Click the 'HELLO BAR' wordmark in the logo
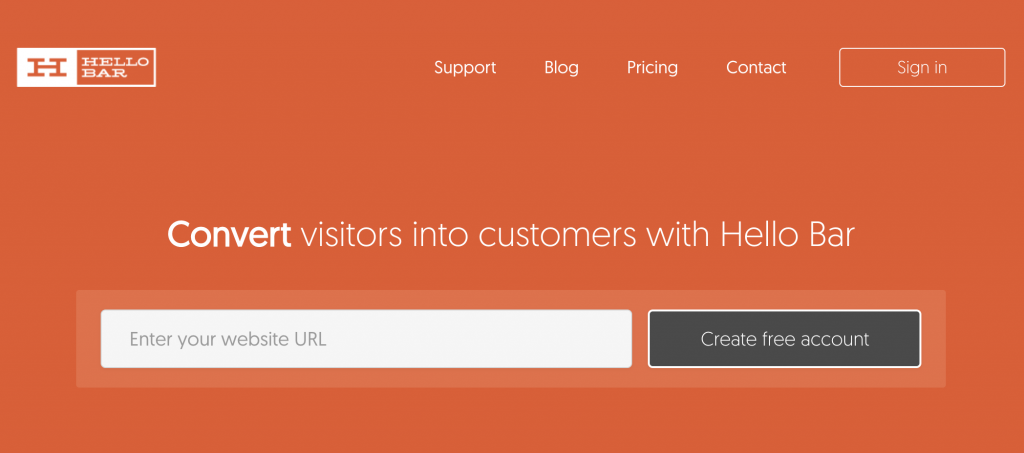The height and width of the screenshot is (453, 1024). [115, 67]
